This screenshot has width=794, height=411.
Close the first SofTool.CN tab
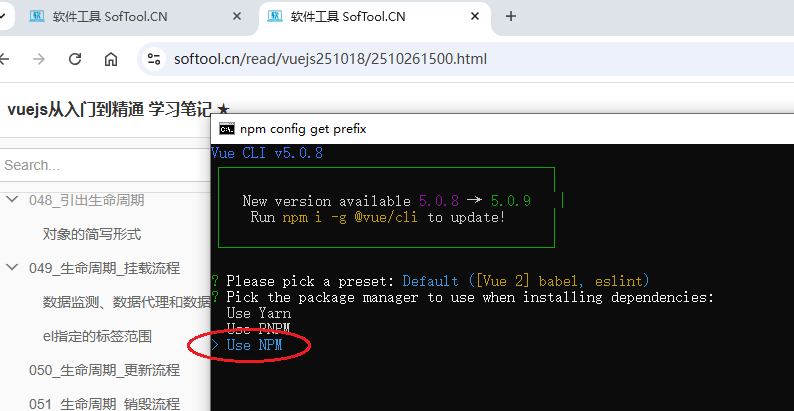(x=237, y=17)
